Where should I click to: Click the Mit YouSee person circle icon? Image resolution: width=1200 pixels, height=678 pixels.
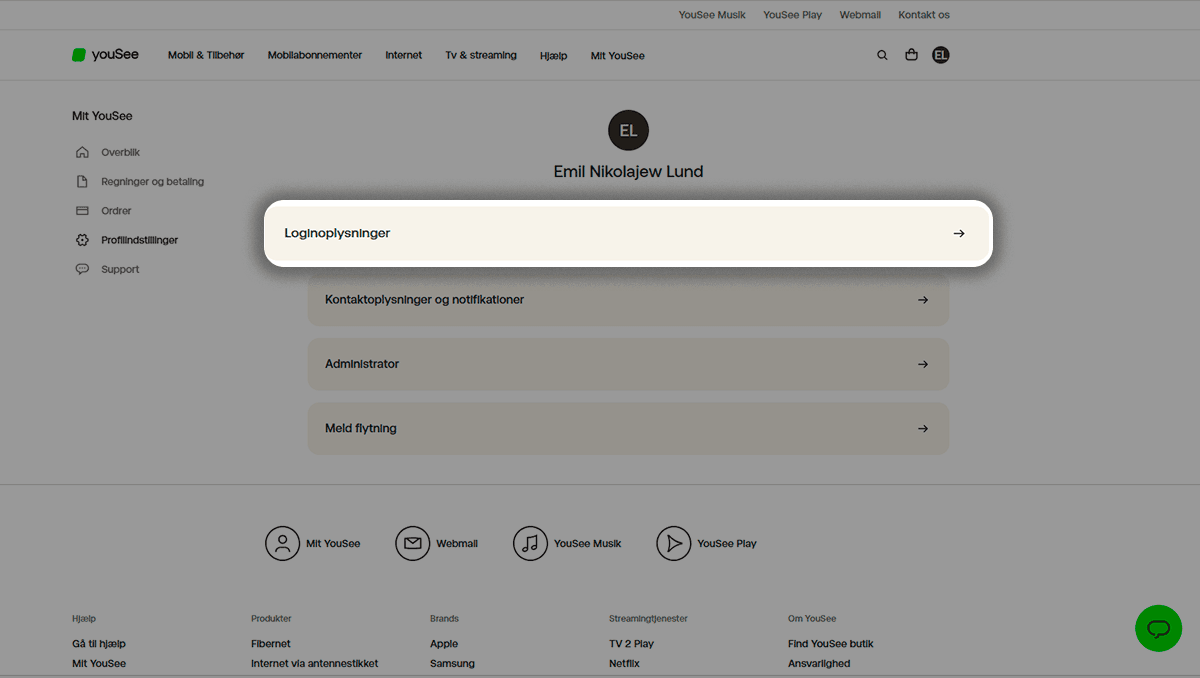(x=283, y=543)
